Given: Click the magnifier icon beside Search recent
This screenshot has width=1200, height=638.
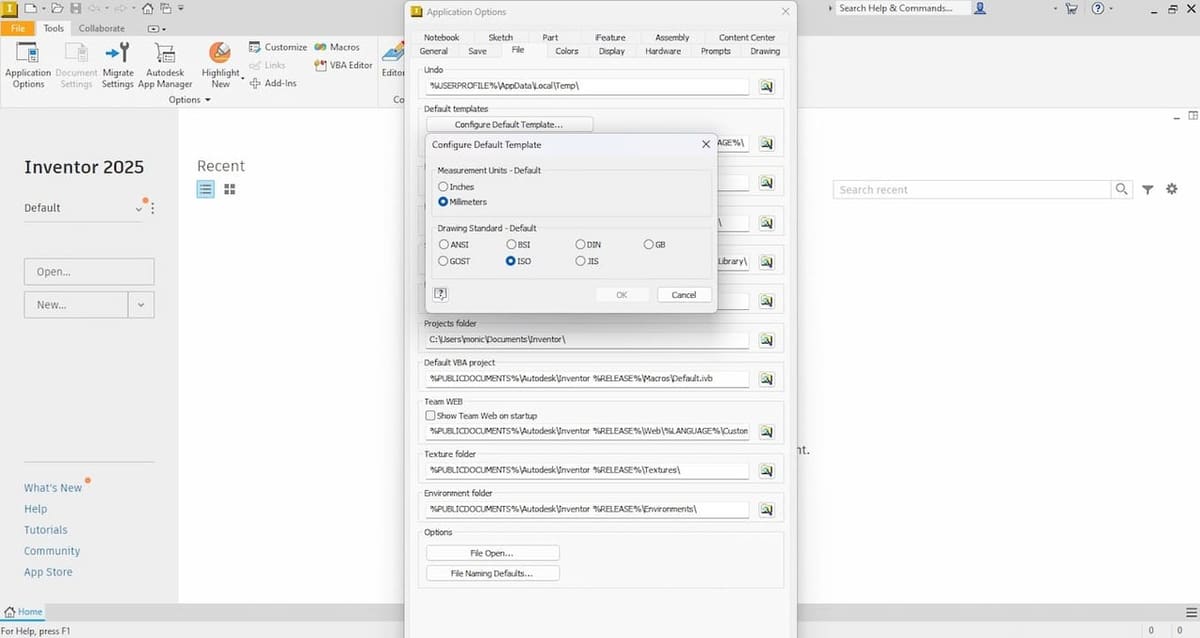Looking at the screenshot, I should (1122, 189).
